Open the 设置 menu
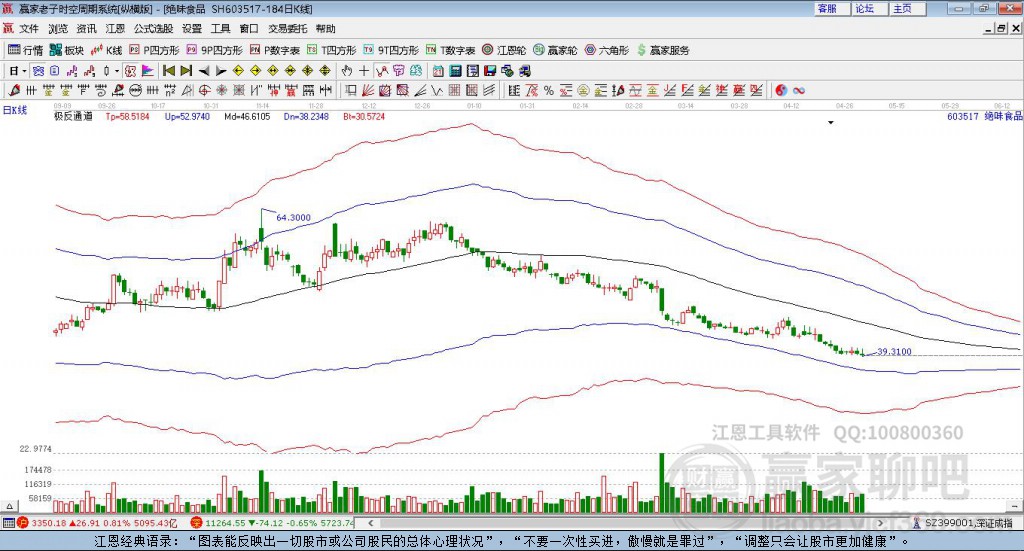Viewport: 1024px width, 551px height. (x=191, y=29)
